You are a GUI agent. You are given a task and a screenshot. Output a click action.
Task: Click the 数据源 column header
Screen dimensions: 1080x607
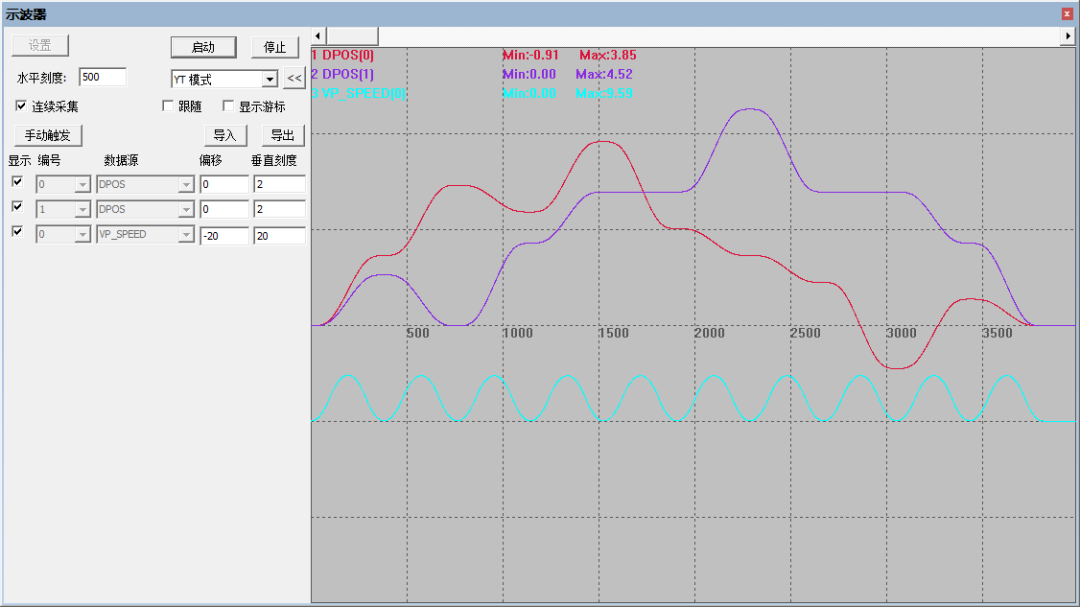(121, 161)
